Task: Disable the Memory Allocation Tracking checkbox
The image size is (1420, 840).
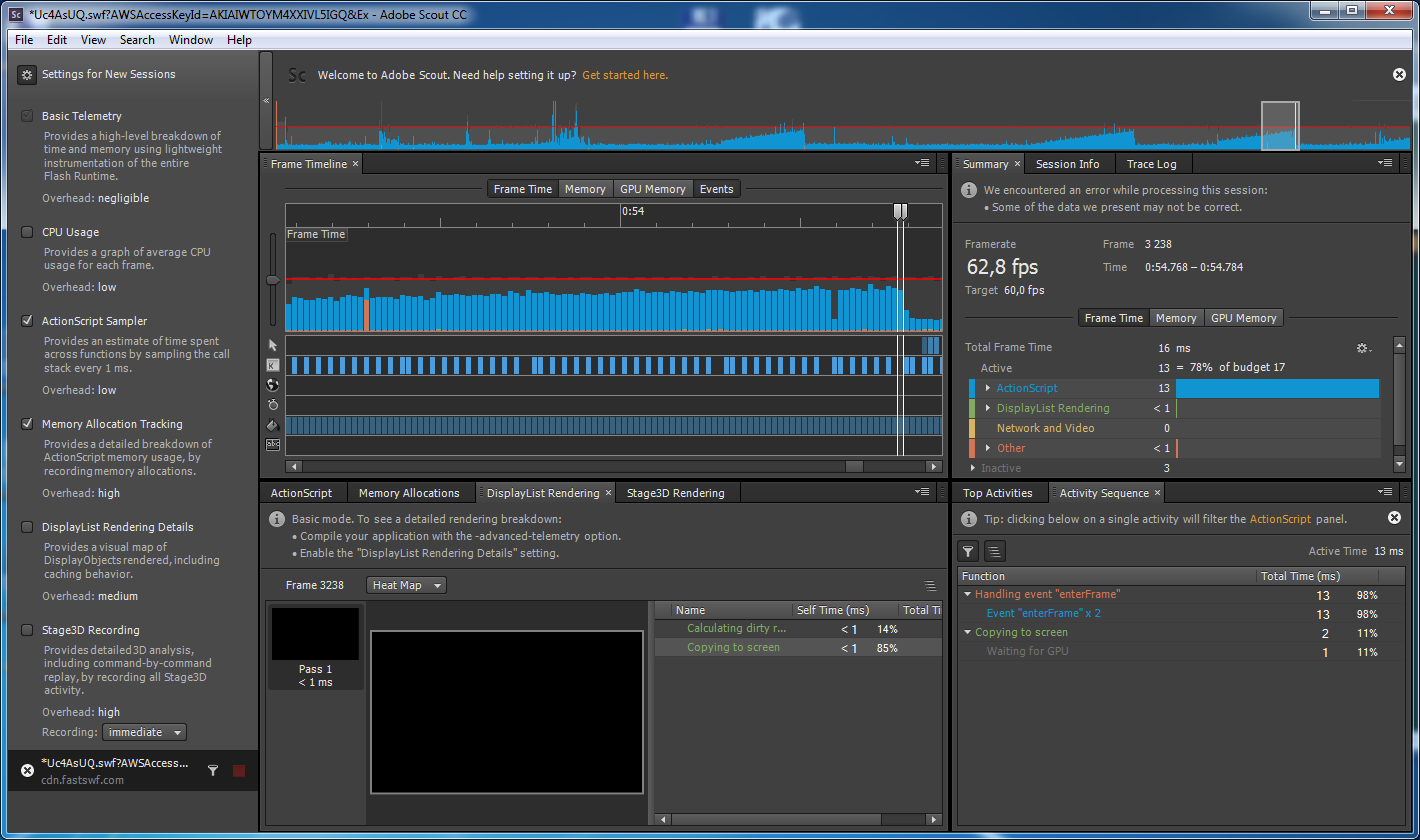Action: (27, 424)
